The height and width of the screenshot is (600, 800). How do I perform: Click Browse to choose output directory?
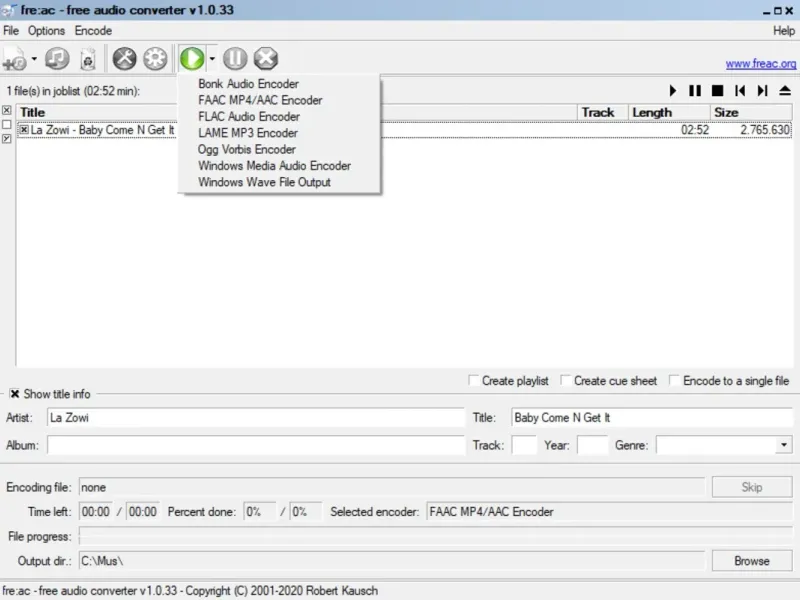(752, 561)
